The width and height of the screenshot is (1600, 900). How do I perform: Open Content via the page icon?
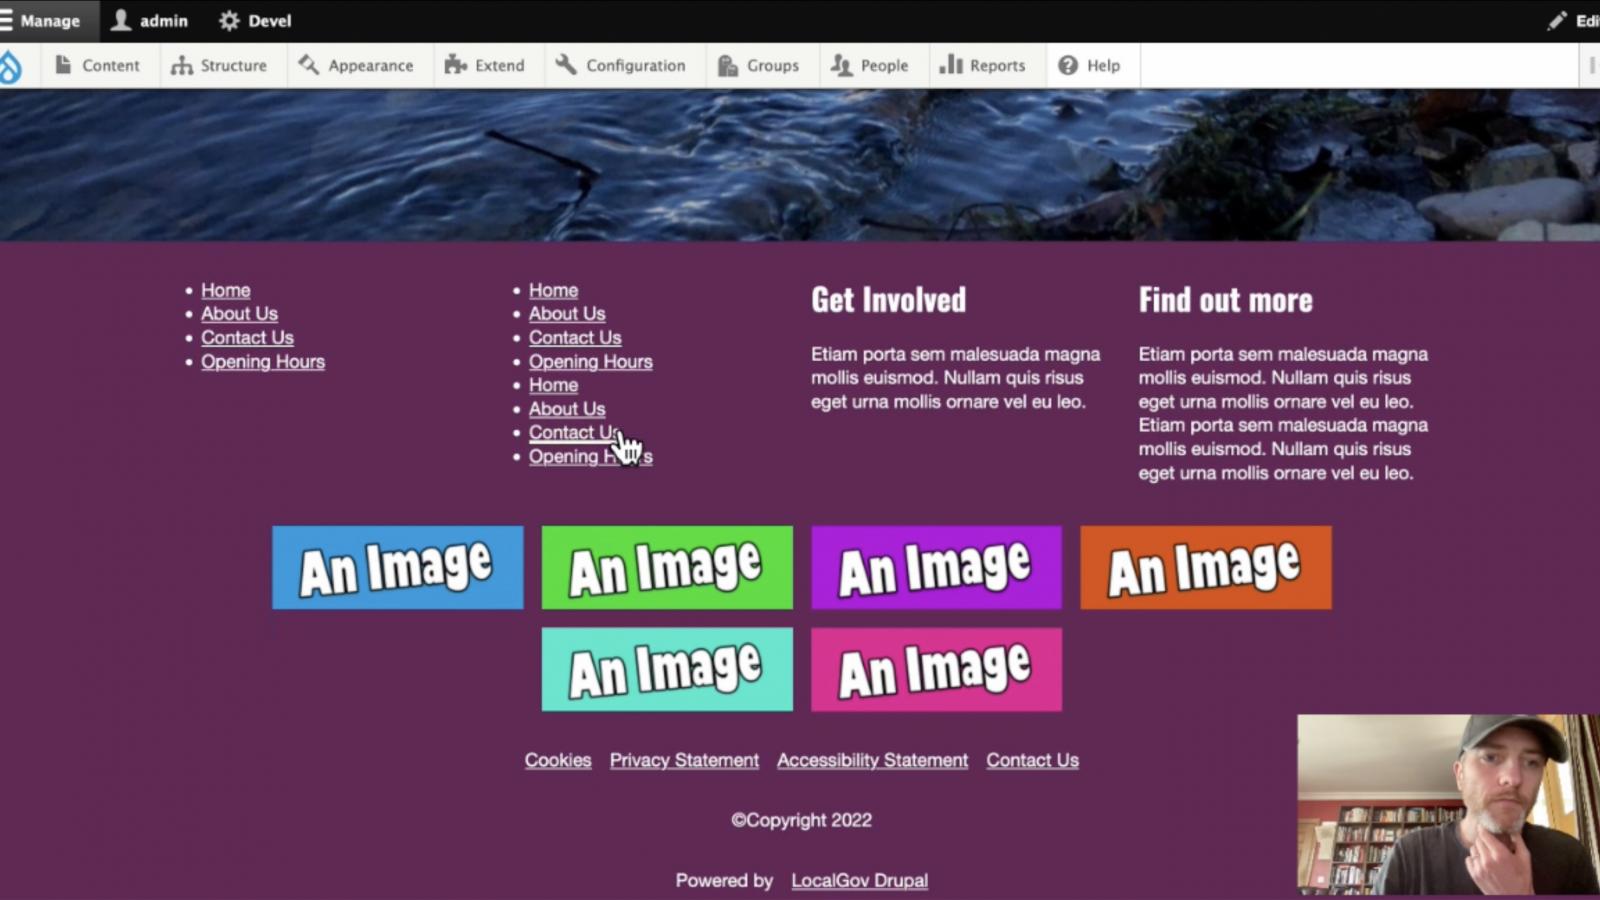pos(62,65)
